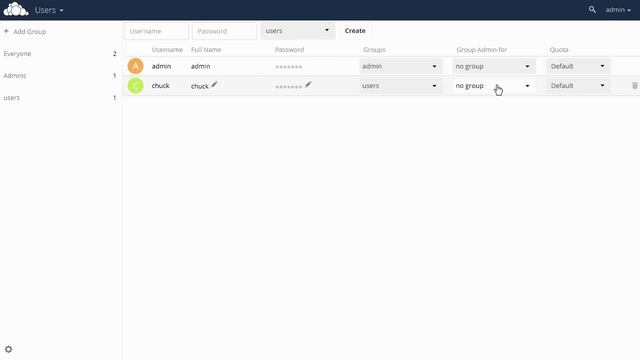This screenshot has width=640, height=360.
Task: Click chuck's masked password dots
Action: 289,87
